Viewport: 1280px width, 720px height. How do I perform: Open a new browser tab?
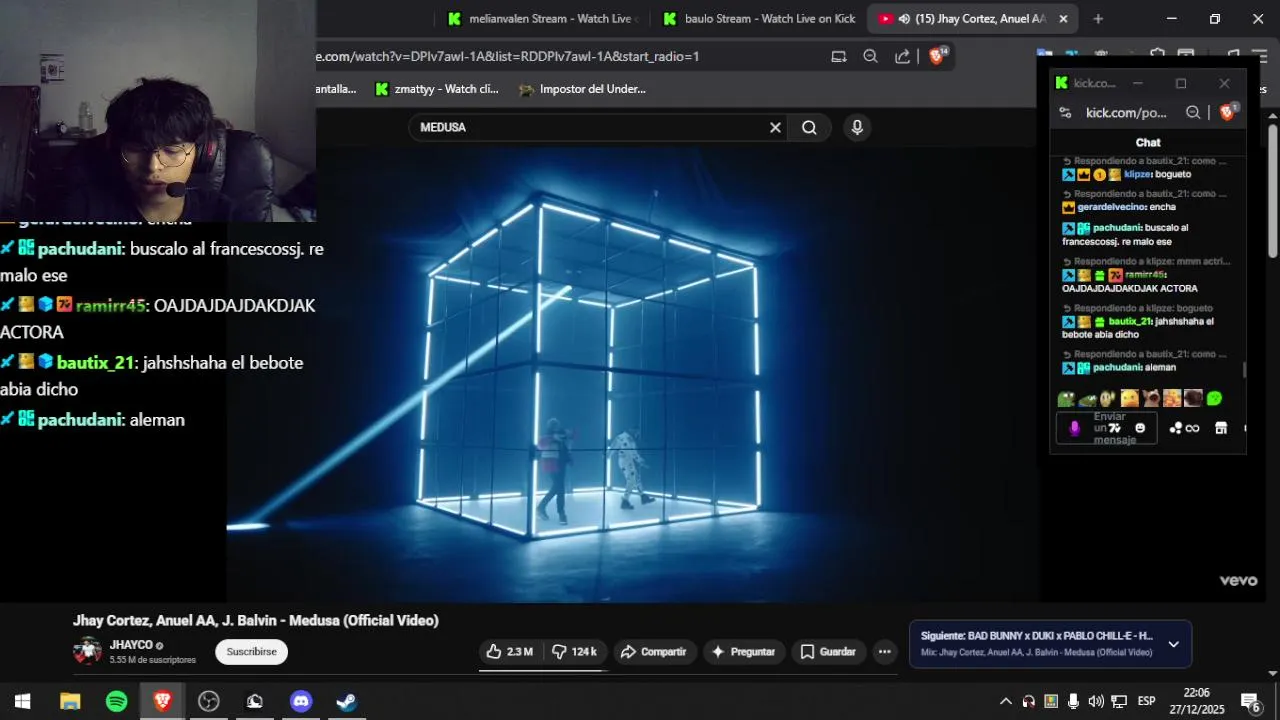pos(1098,19)
